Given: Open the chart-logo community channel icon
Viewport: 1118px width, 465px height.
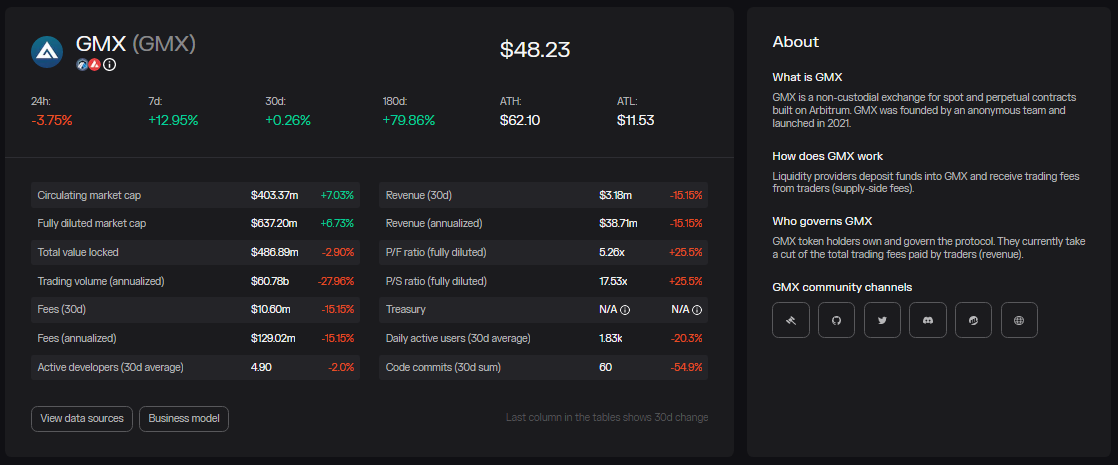Looking at the screenshot, I should click(x=973, y=320).
